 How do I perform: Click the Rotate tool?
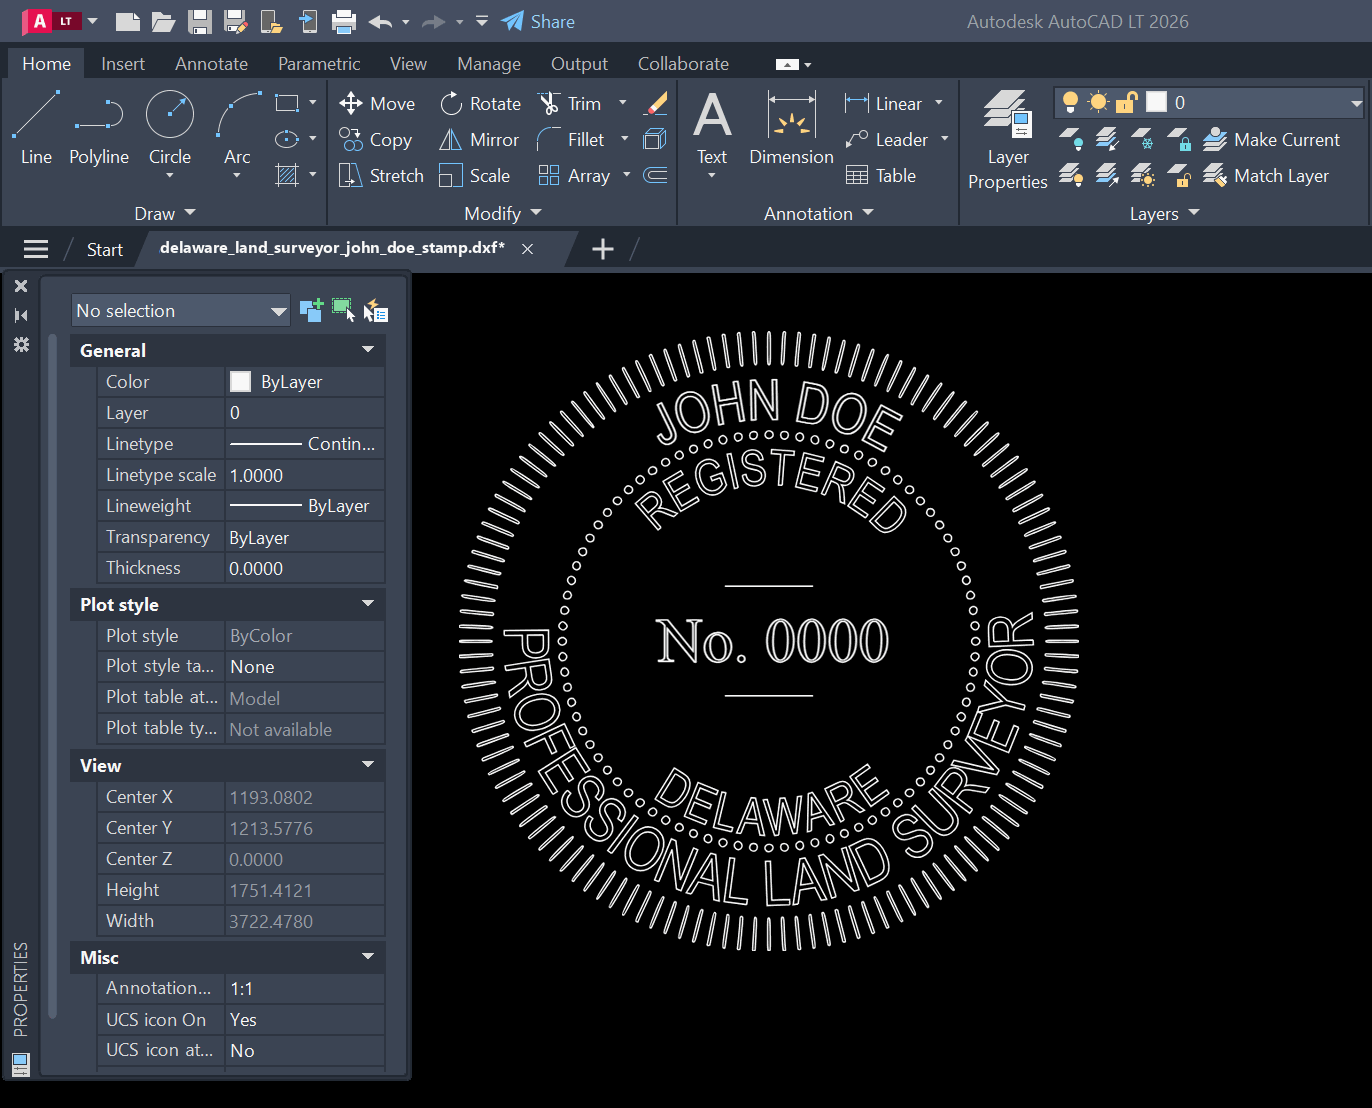click(481, 104)
